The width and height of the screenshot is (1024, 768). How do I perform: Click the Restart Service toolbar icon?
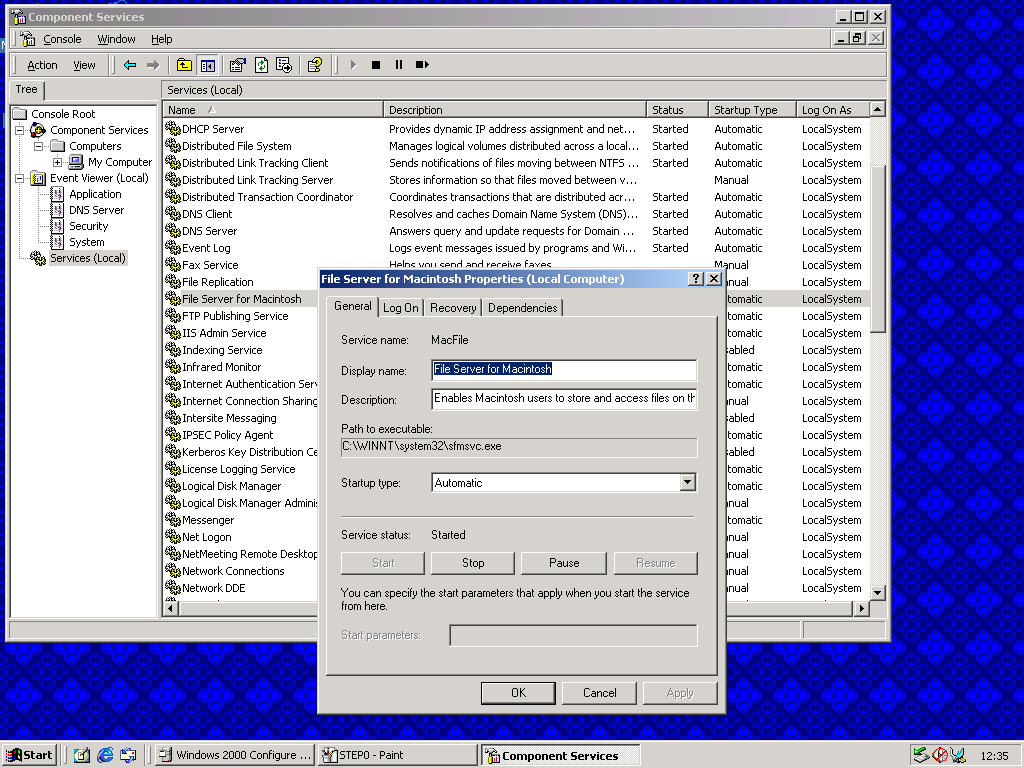click(422, 65)
